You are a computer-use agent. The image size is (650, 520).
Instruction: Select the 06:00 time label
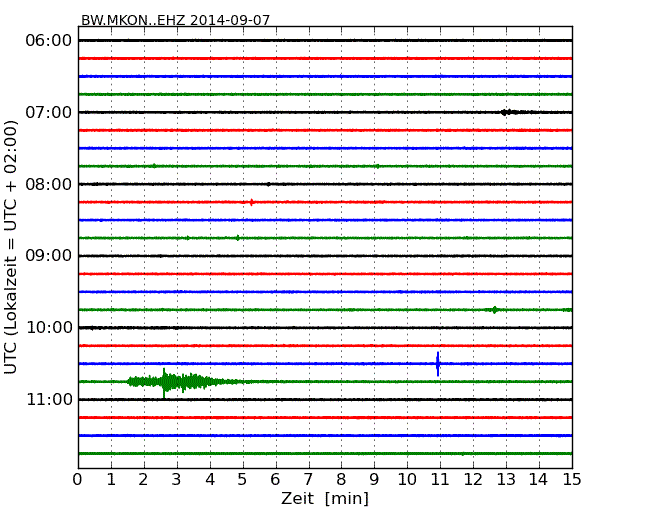[x=49, y=41]
